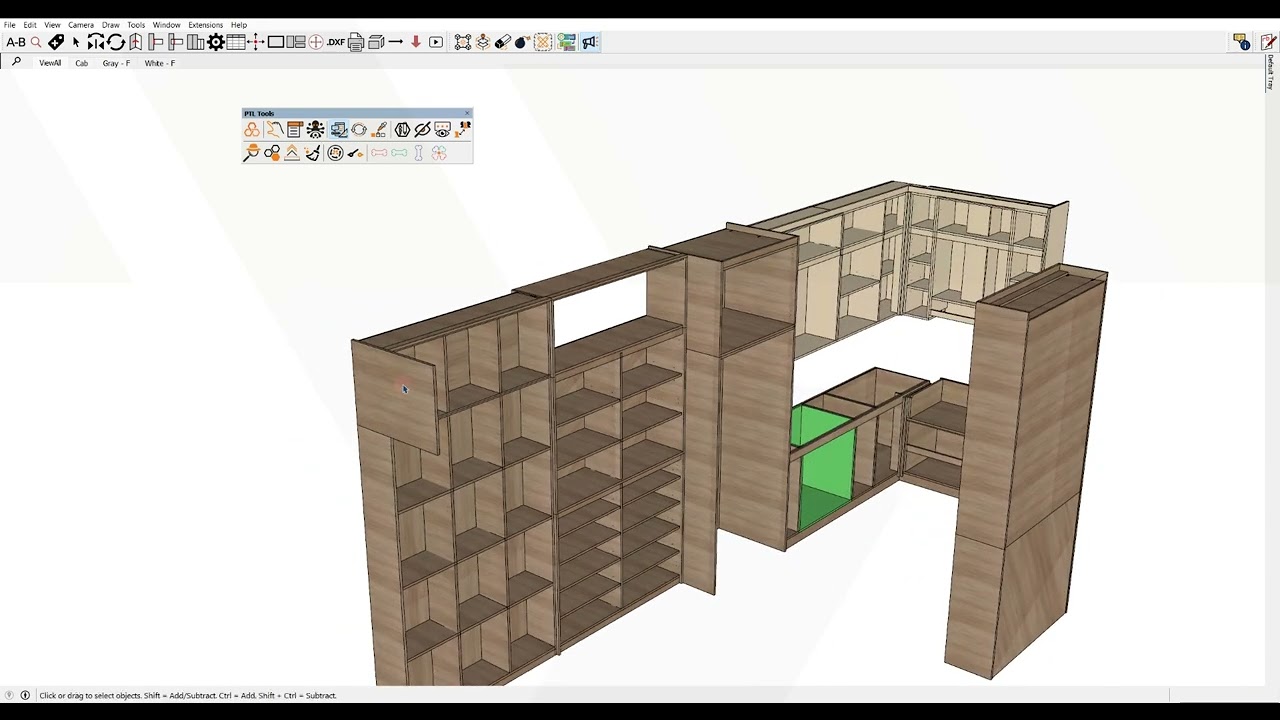Open the Default Tray side panel
The image size is (1280, 720).
pos(1271,72)
